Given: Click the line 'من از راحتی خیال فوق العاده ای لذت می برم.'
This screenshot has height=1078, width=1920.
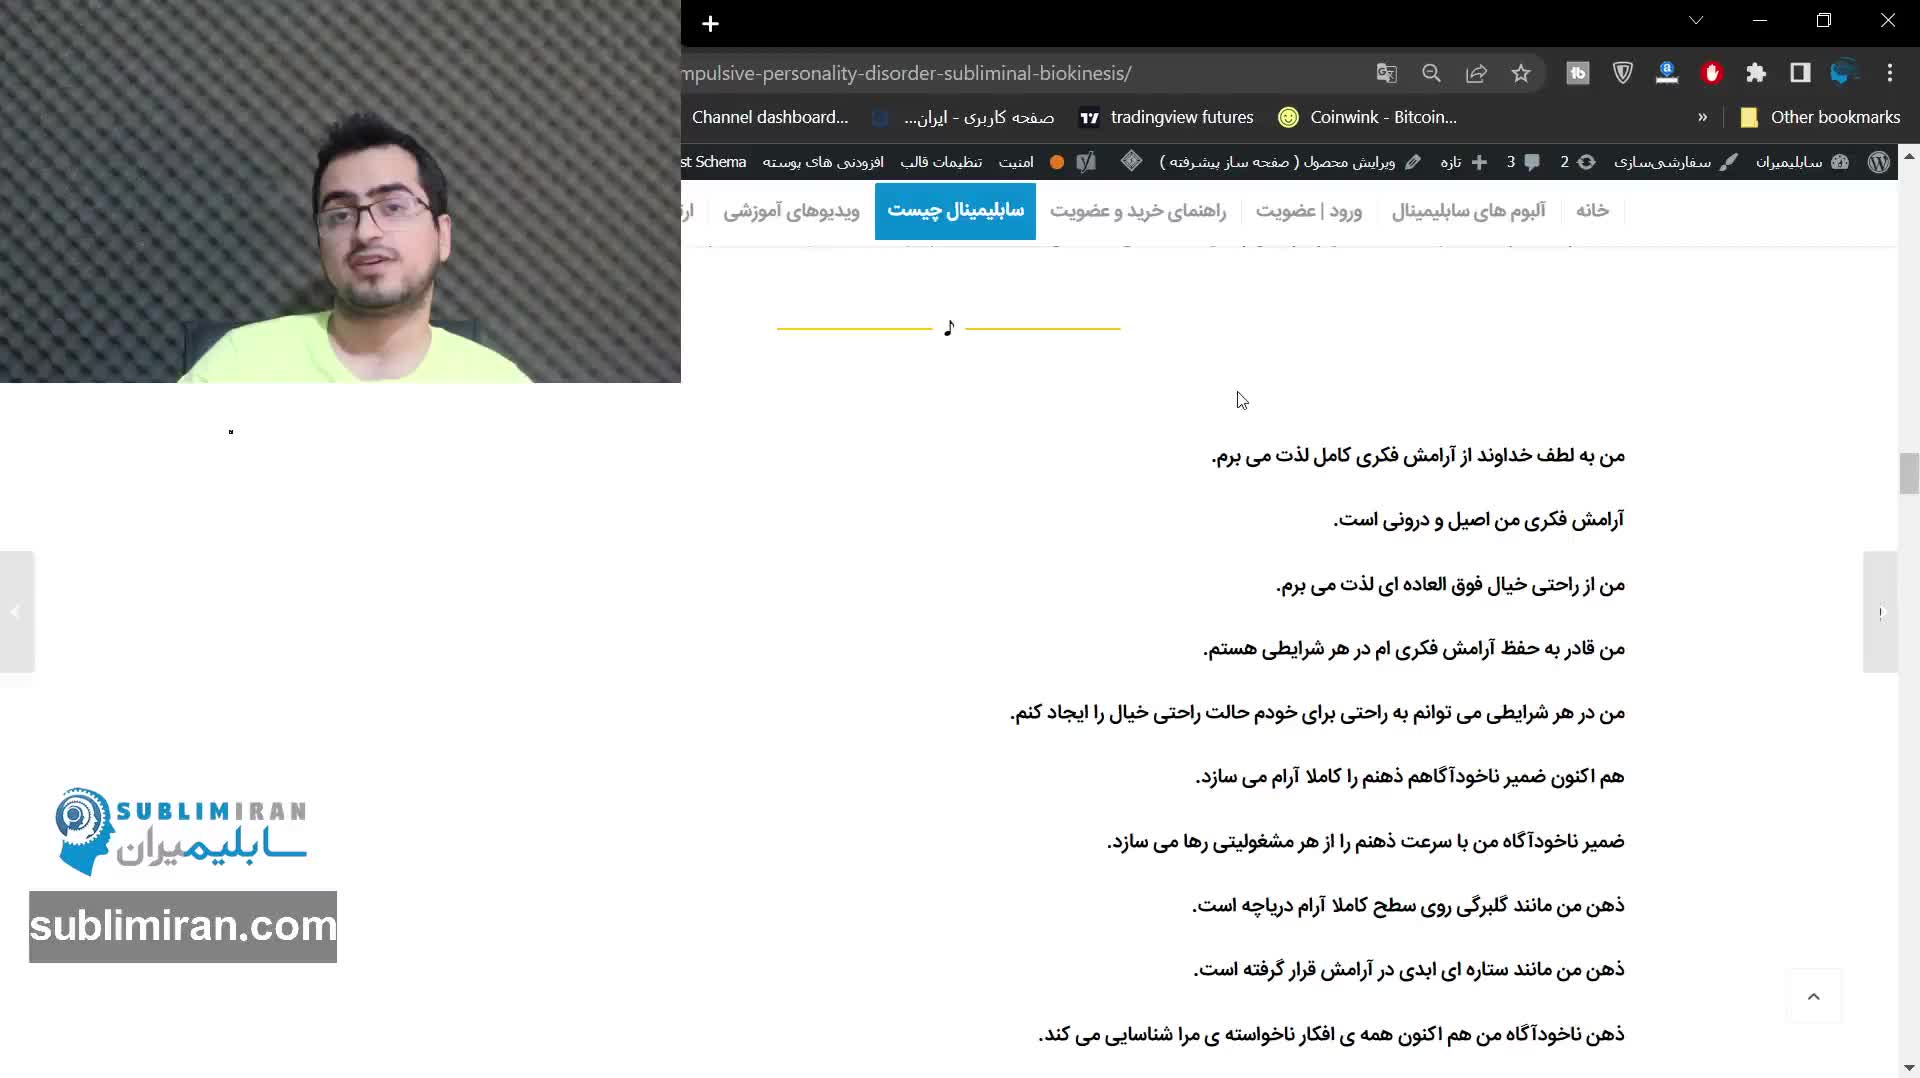Looking at the screenshot, I should pos(1450,585).
